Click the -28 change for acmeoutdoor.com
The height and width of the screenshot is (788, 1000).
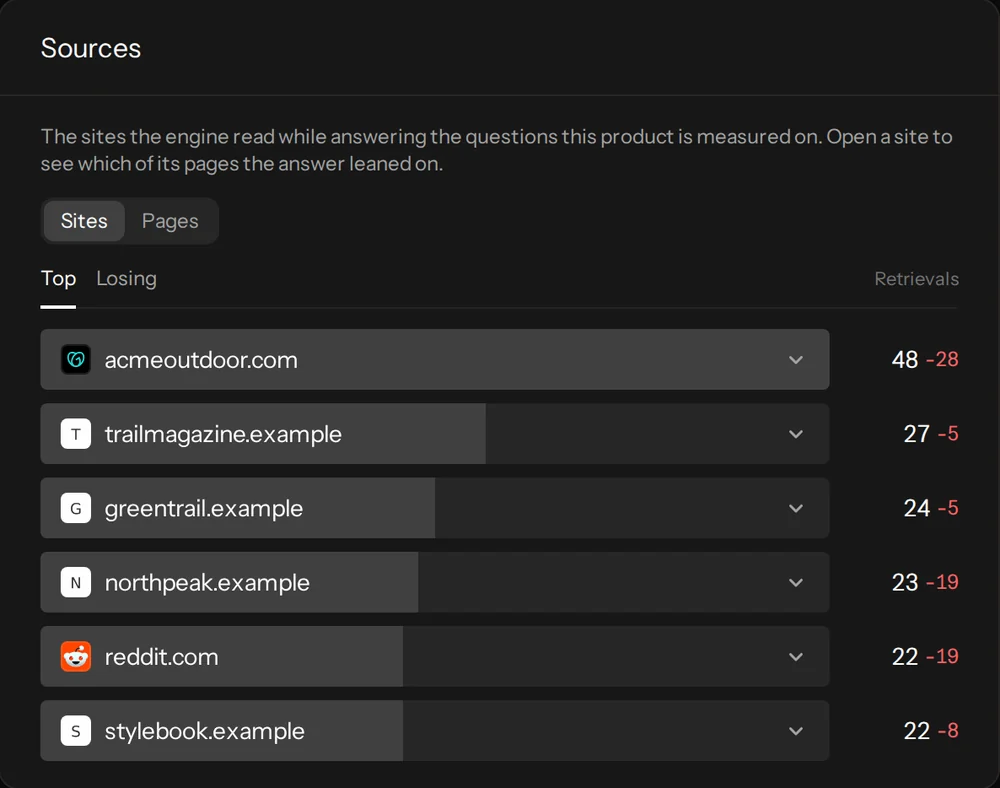point(942,360)
